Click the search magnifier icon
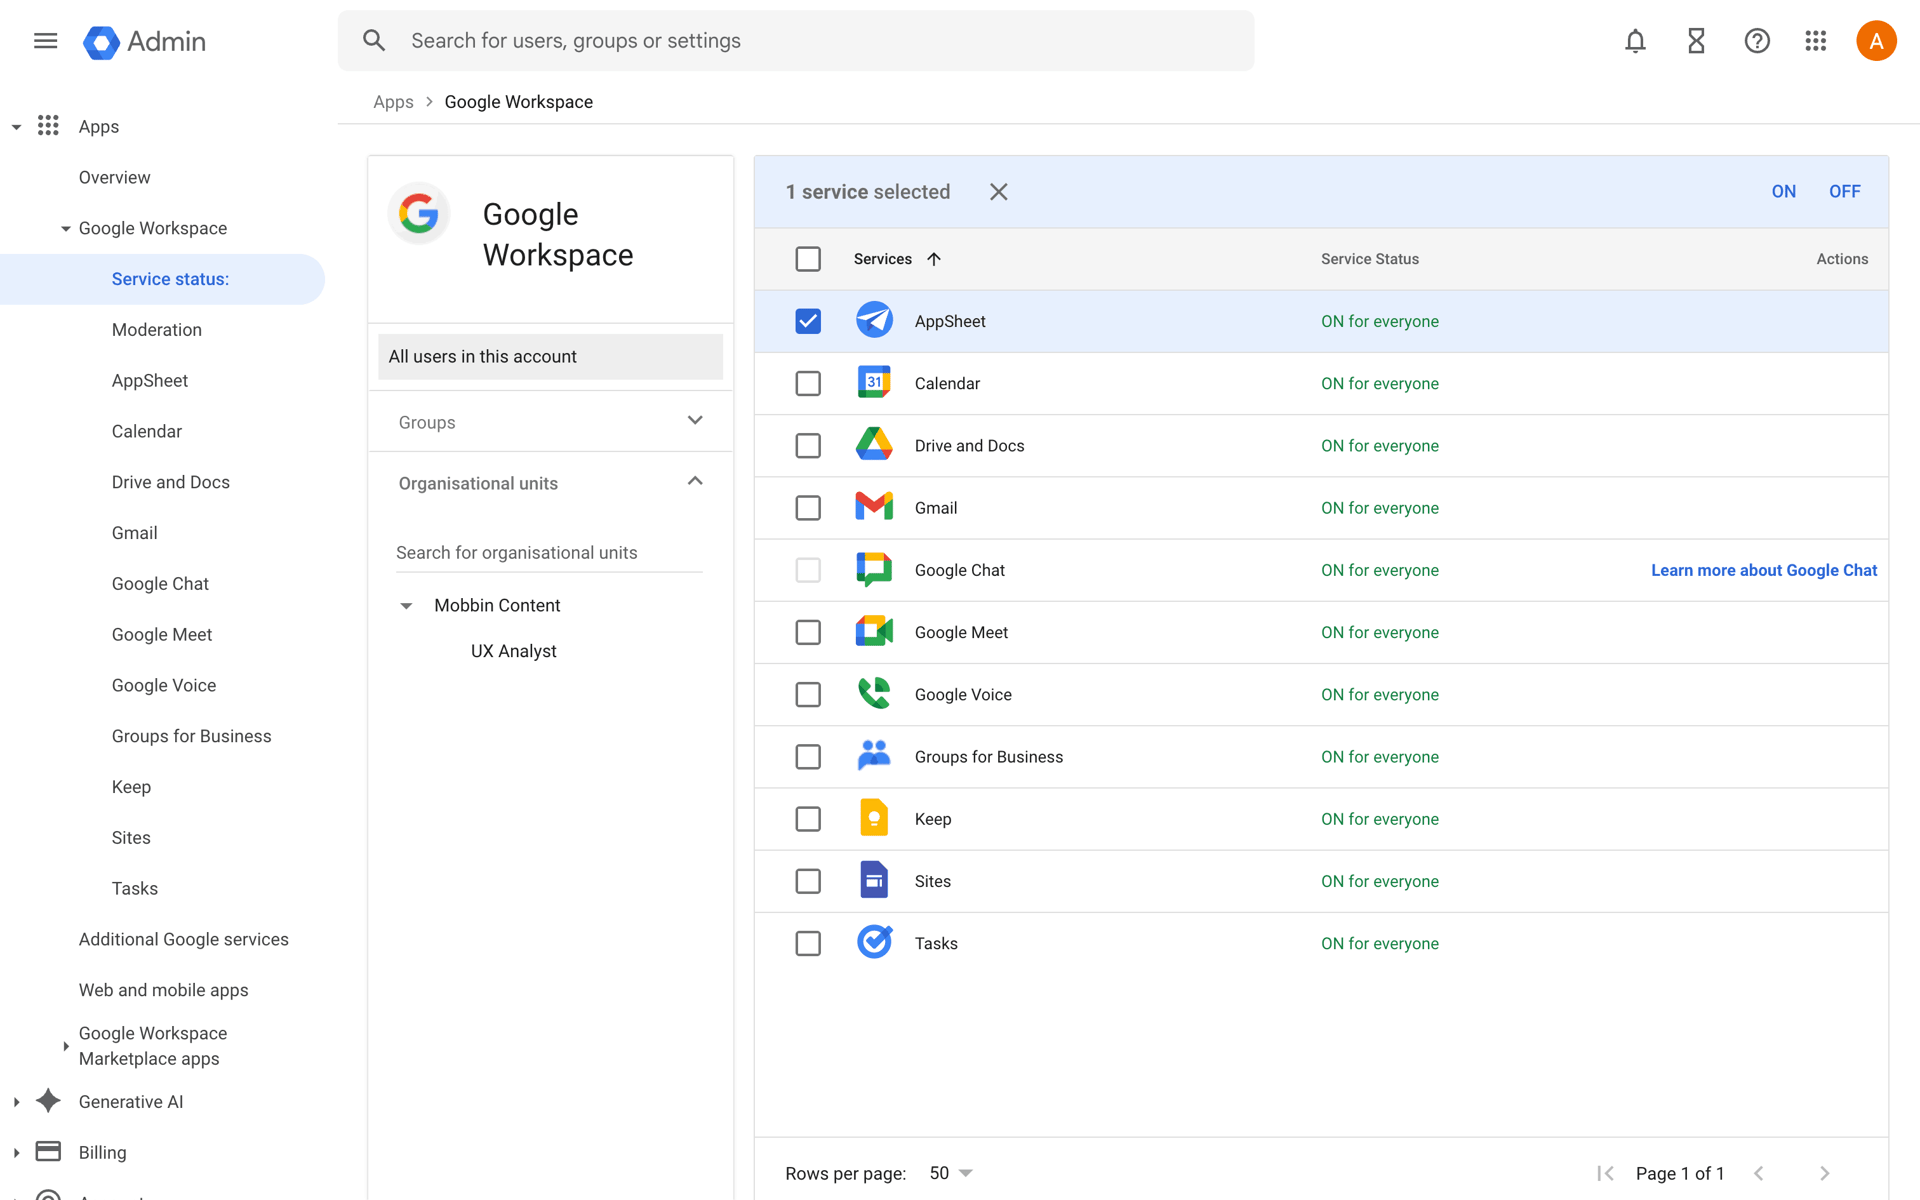 pos(374,41)
